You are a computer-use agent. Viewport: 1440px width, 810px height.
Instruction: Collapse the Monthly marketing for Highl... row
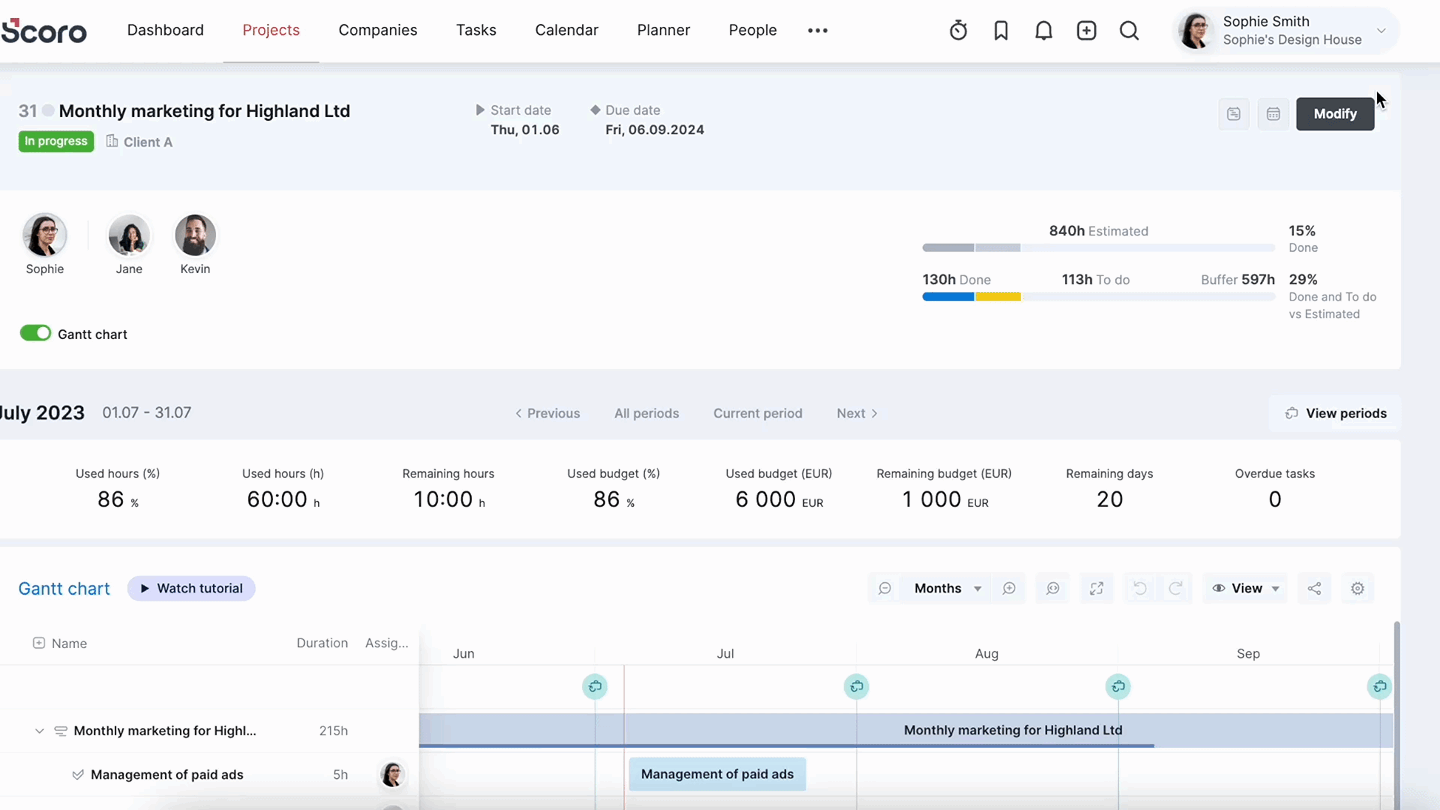39,731
